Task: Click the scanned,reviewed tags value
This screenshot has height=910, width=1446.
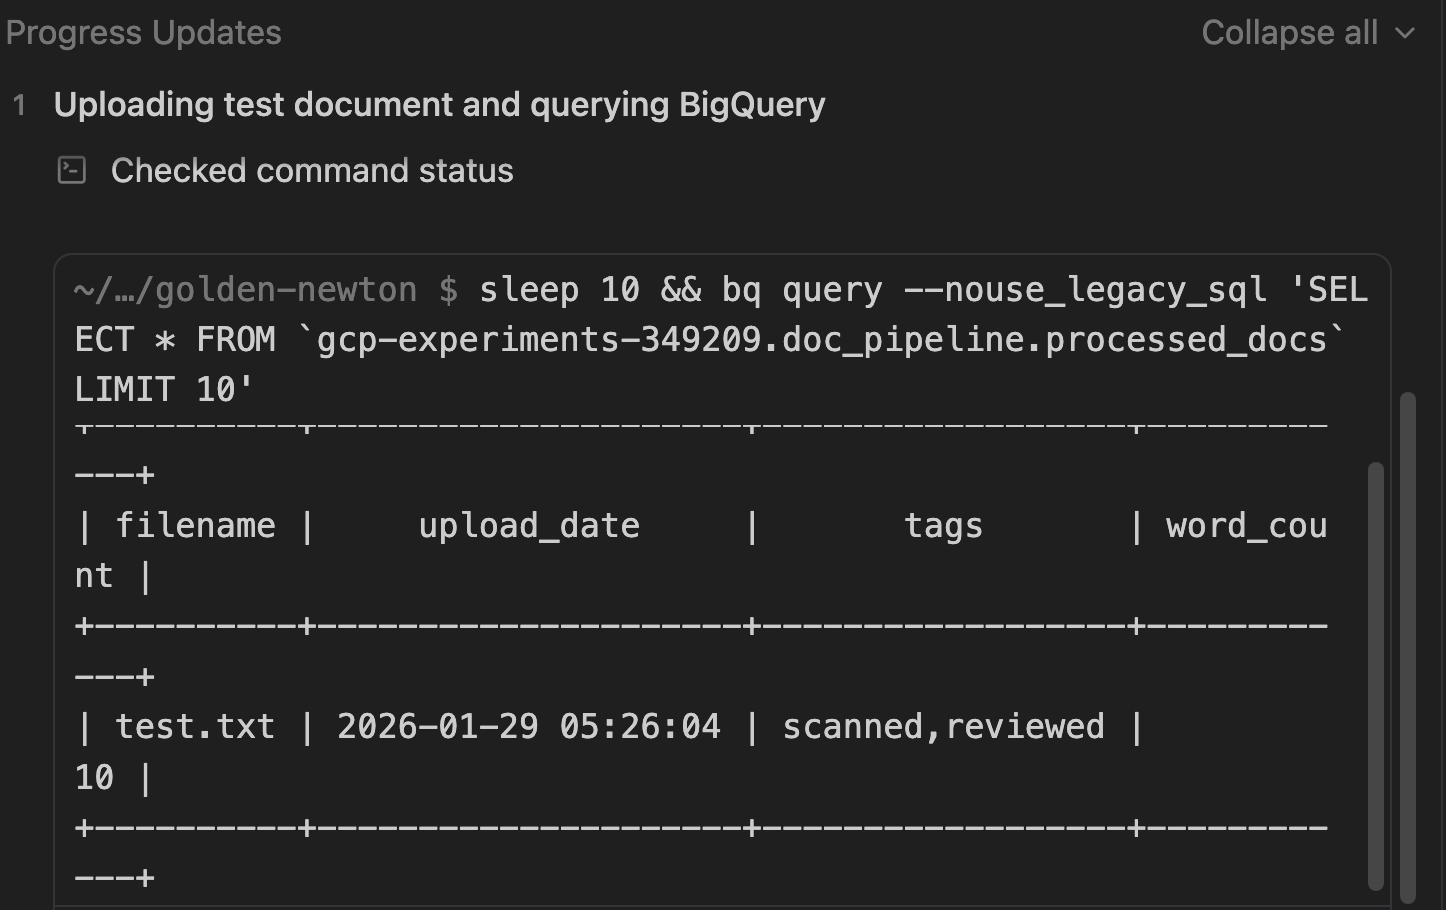Action: point(943,727)
